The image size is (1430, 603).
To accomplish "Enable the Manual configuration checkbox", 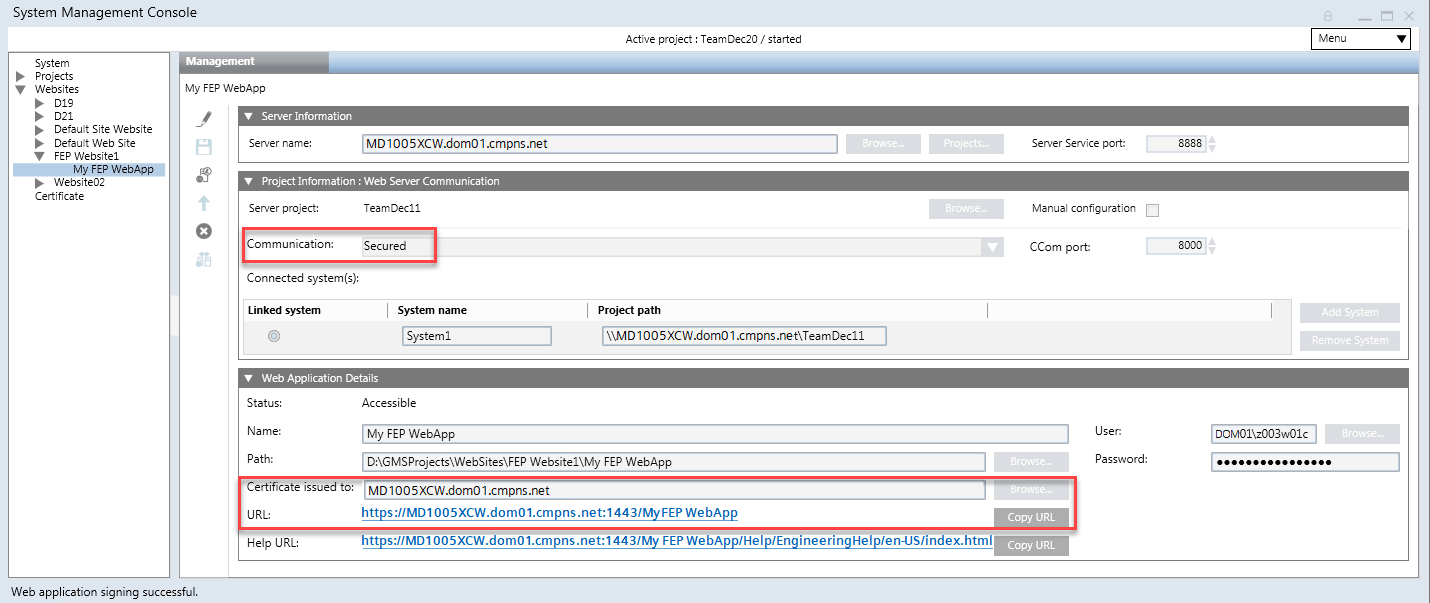I will [x=1151, y=210].
